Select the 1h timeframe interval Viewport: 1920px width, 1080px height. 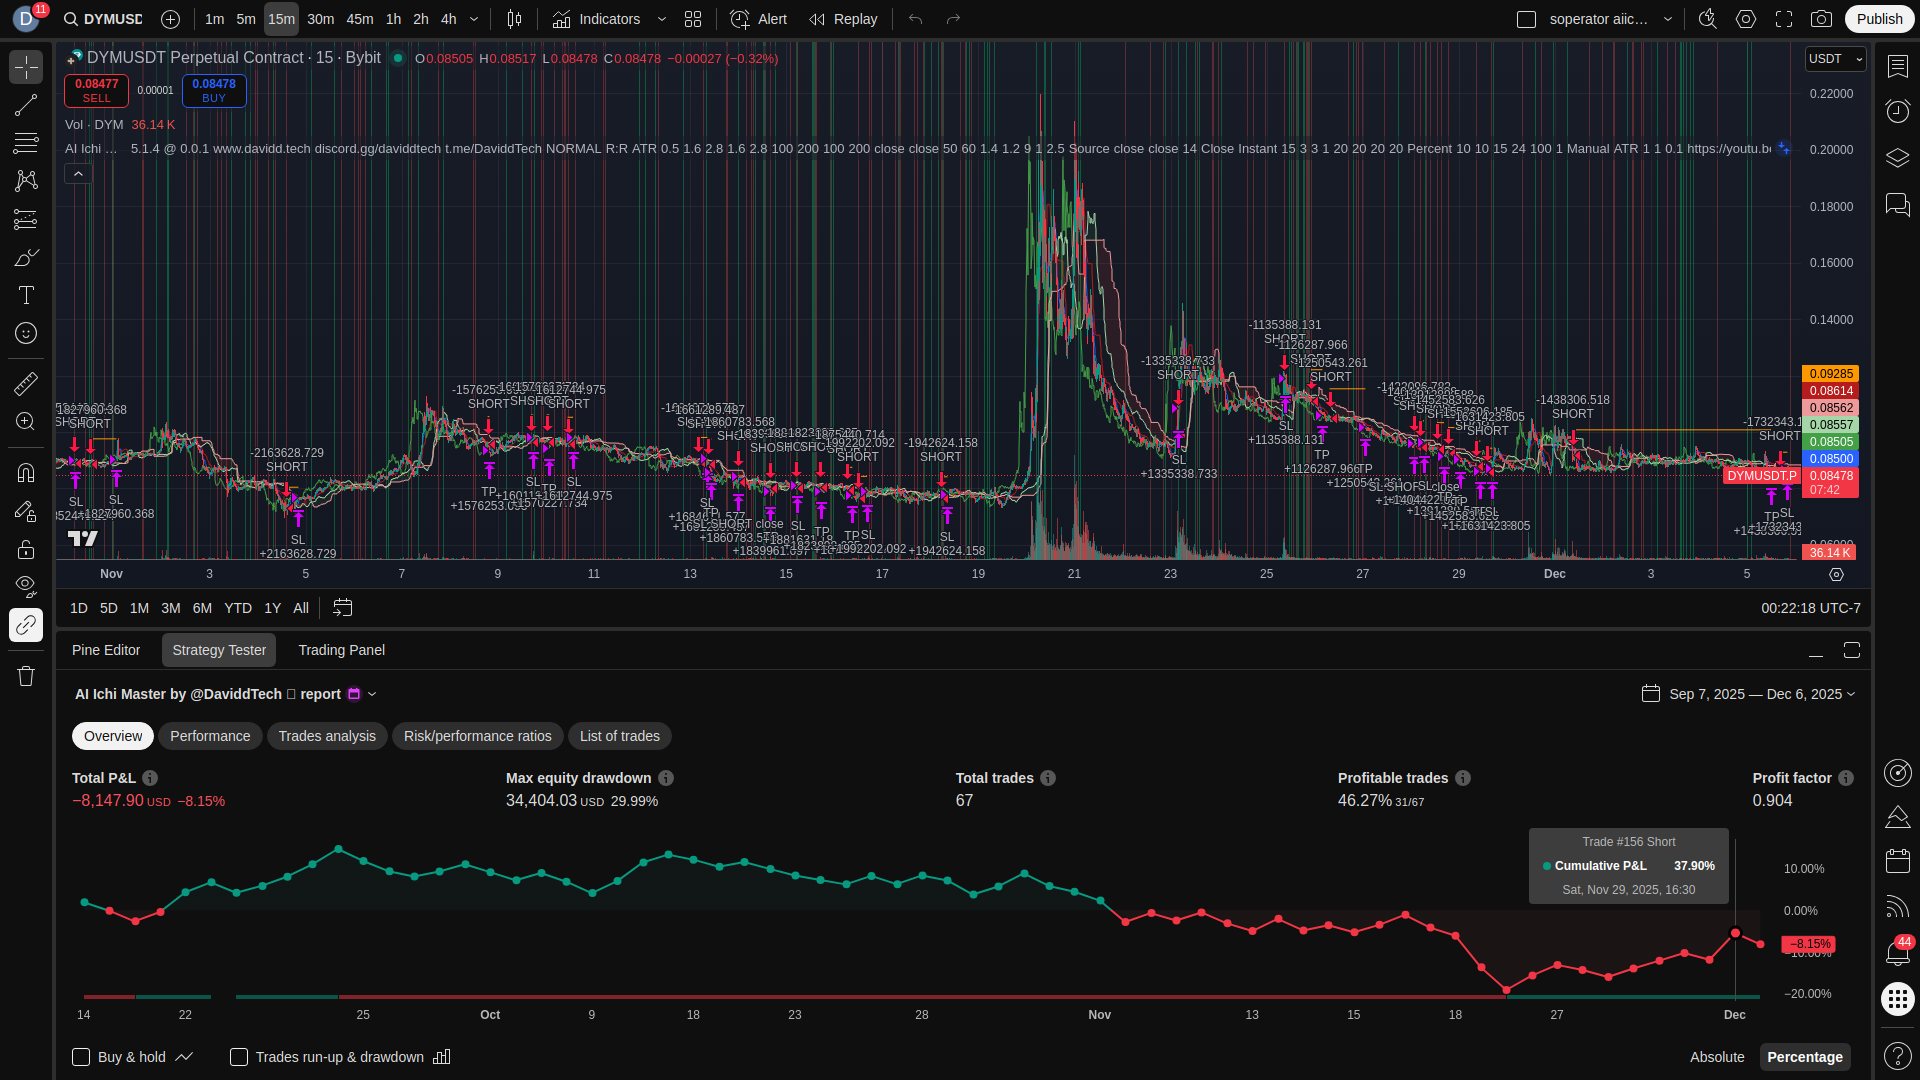(393, 19)
